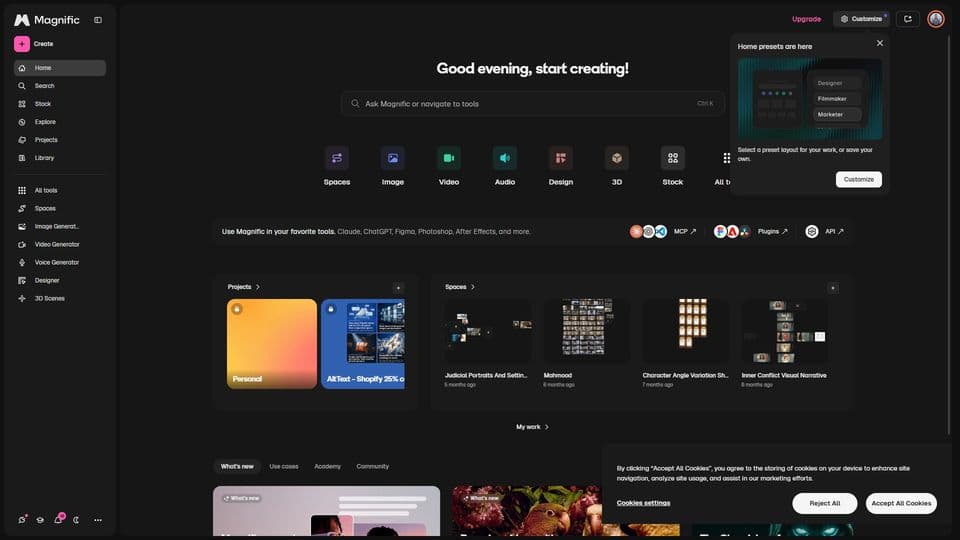Open All tools in the sidebar
The height and width of the screenshot is (540, 960).
pyautogui.click(x=60, y=190)
